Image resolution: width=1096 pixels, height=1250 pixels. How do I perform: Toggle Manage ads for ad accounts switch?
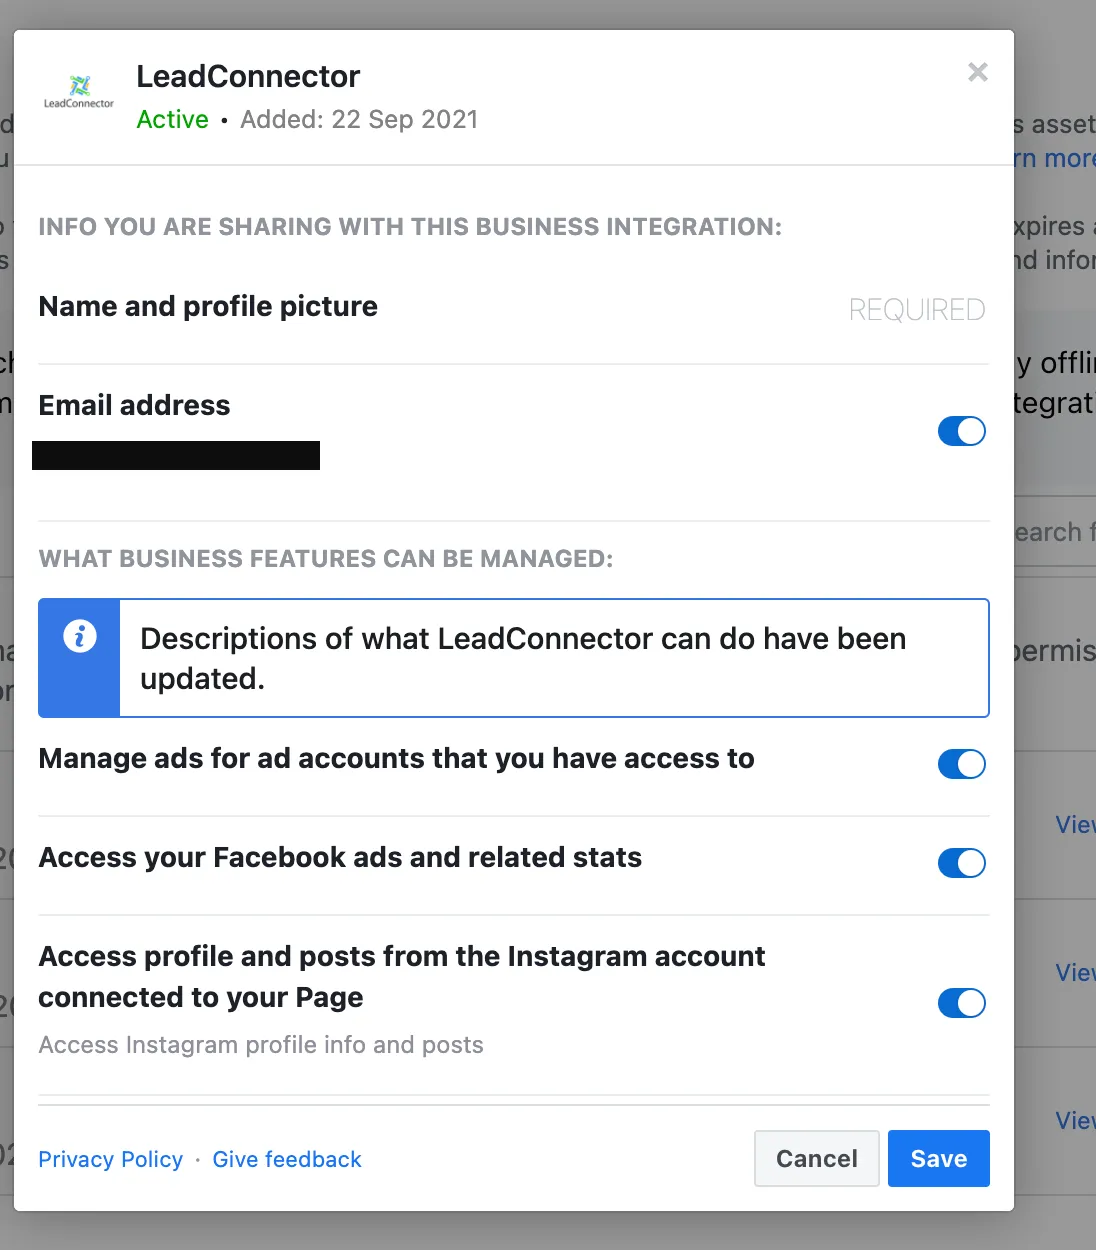[x=962, y=764]
